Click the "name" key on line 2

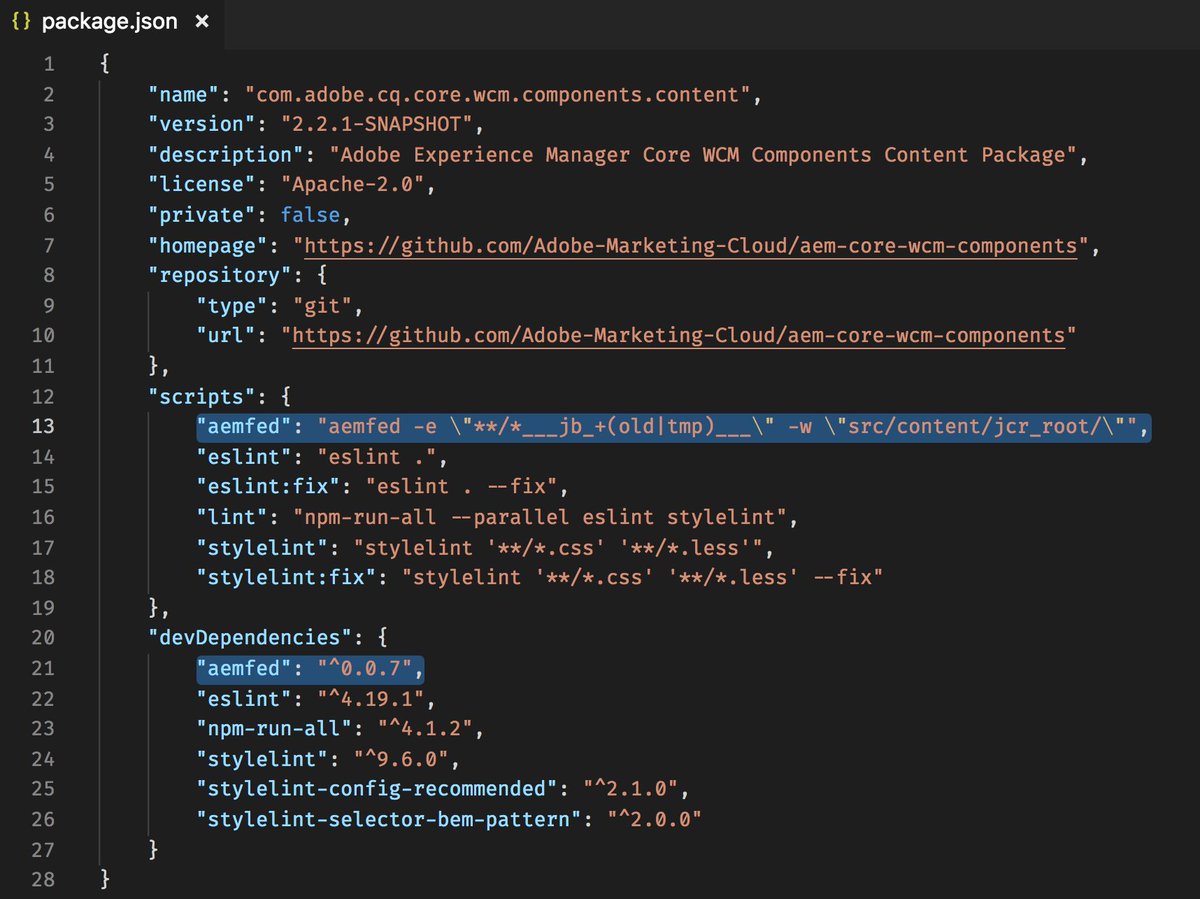pos(183,95)
